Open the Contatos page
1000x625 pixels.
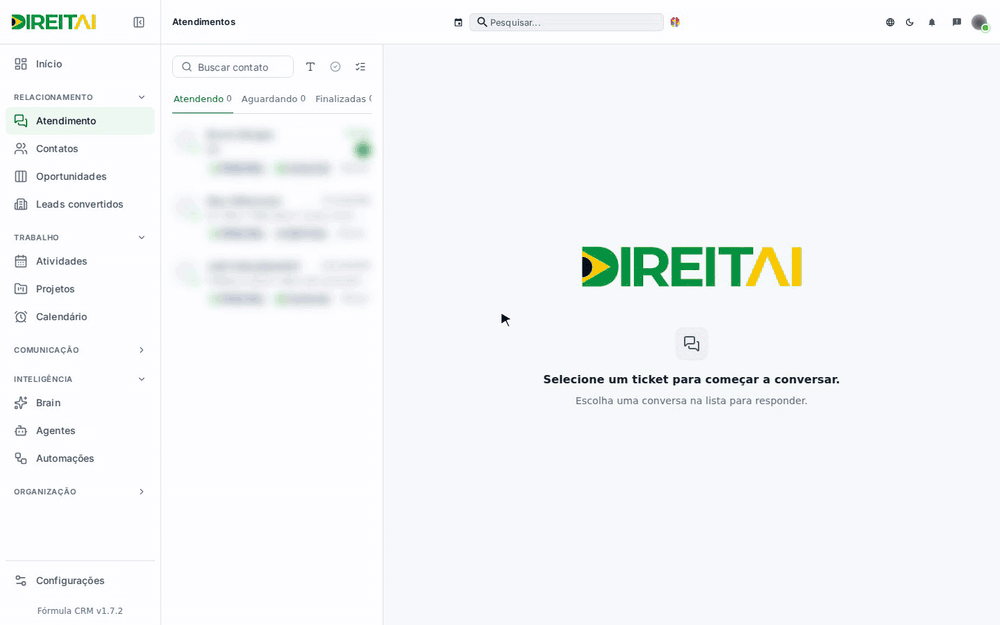tap(80, 149)
